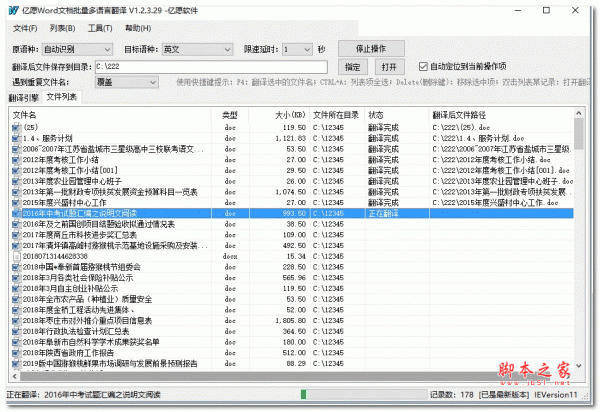Select the row 2013年第一批财政专项扶贫发展资金预算科目一览表
This screenshot has height=412, width=600.
click(x=292, y=192)
